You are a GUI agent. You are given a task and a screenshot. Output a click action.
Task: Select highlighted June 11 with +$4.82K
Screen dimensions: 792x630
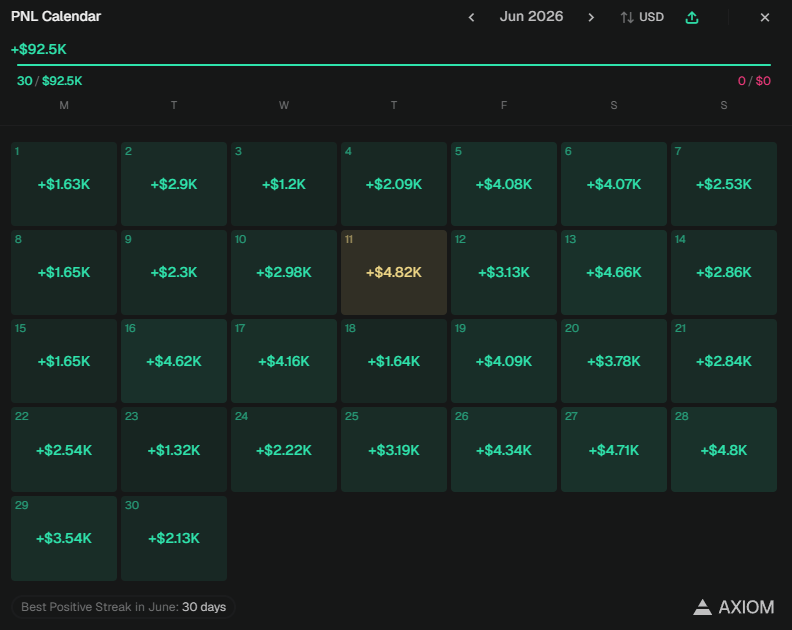[x=394, y=272]
